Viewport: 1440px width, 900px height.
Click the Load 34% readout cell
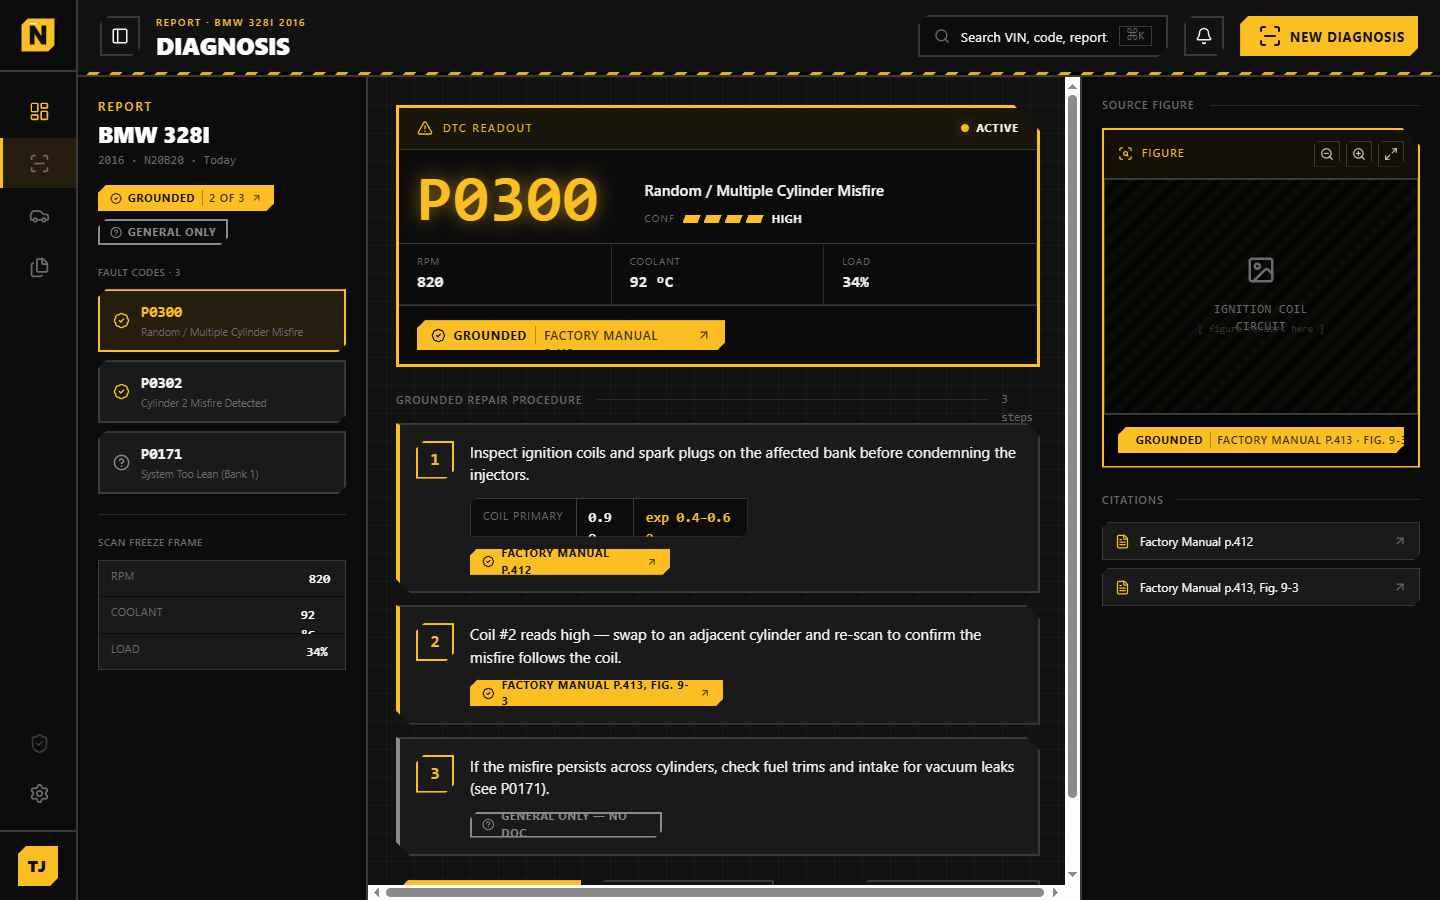click(x=931, y=274)
